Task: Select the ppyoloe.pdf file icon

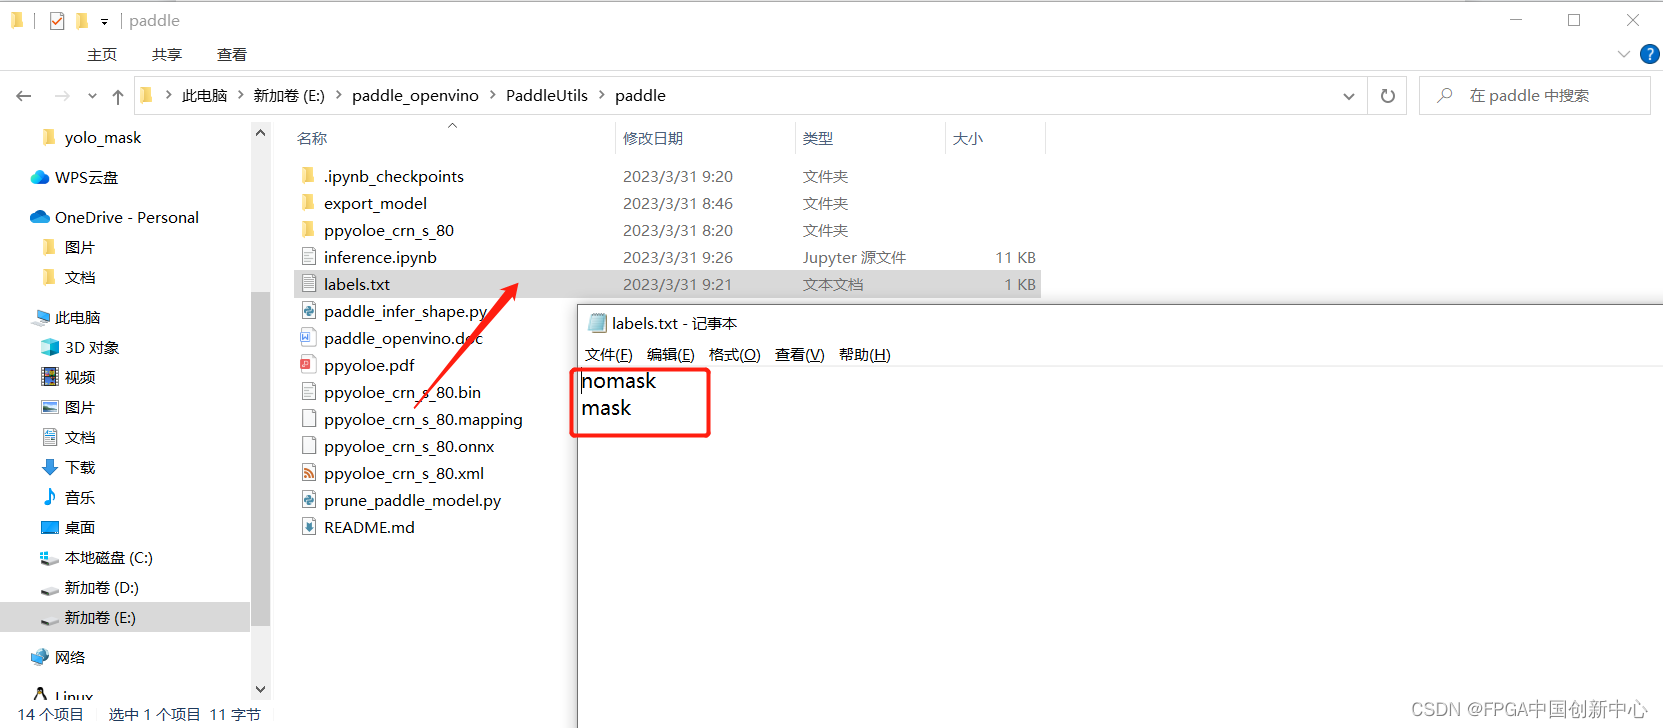Action: [309, 365]
